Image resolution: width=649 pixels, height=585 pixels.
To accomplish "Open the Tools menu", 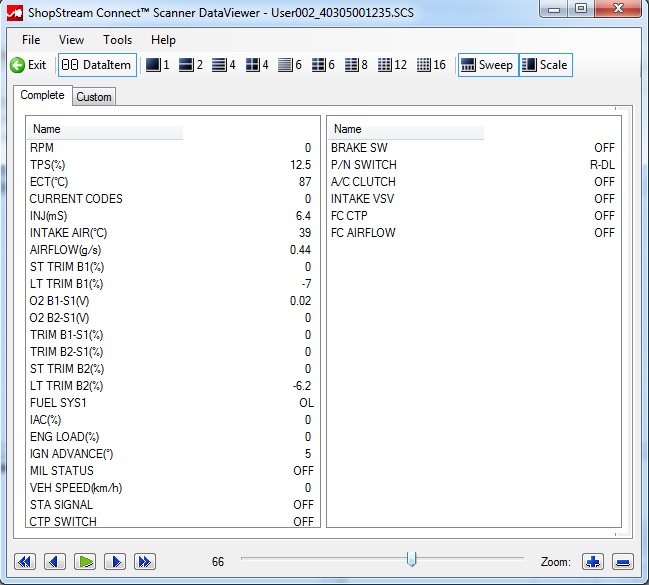I will [x=118, y=40].
